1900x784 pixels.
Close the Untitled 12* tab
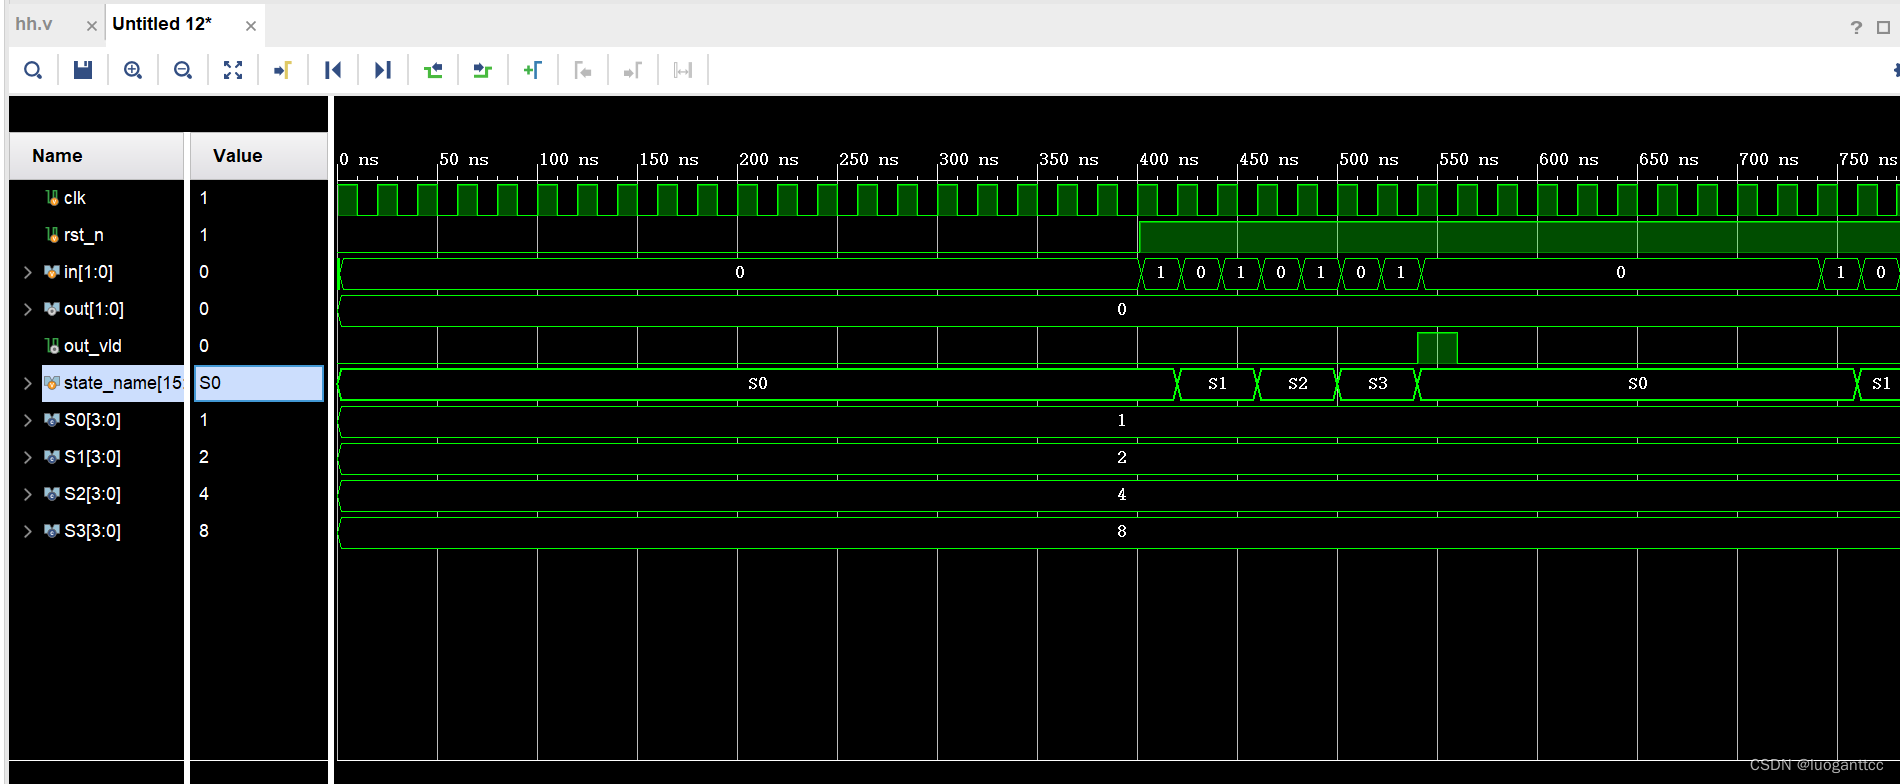[251, 26]
